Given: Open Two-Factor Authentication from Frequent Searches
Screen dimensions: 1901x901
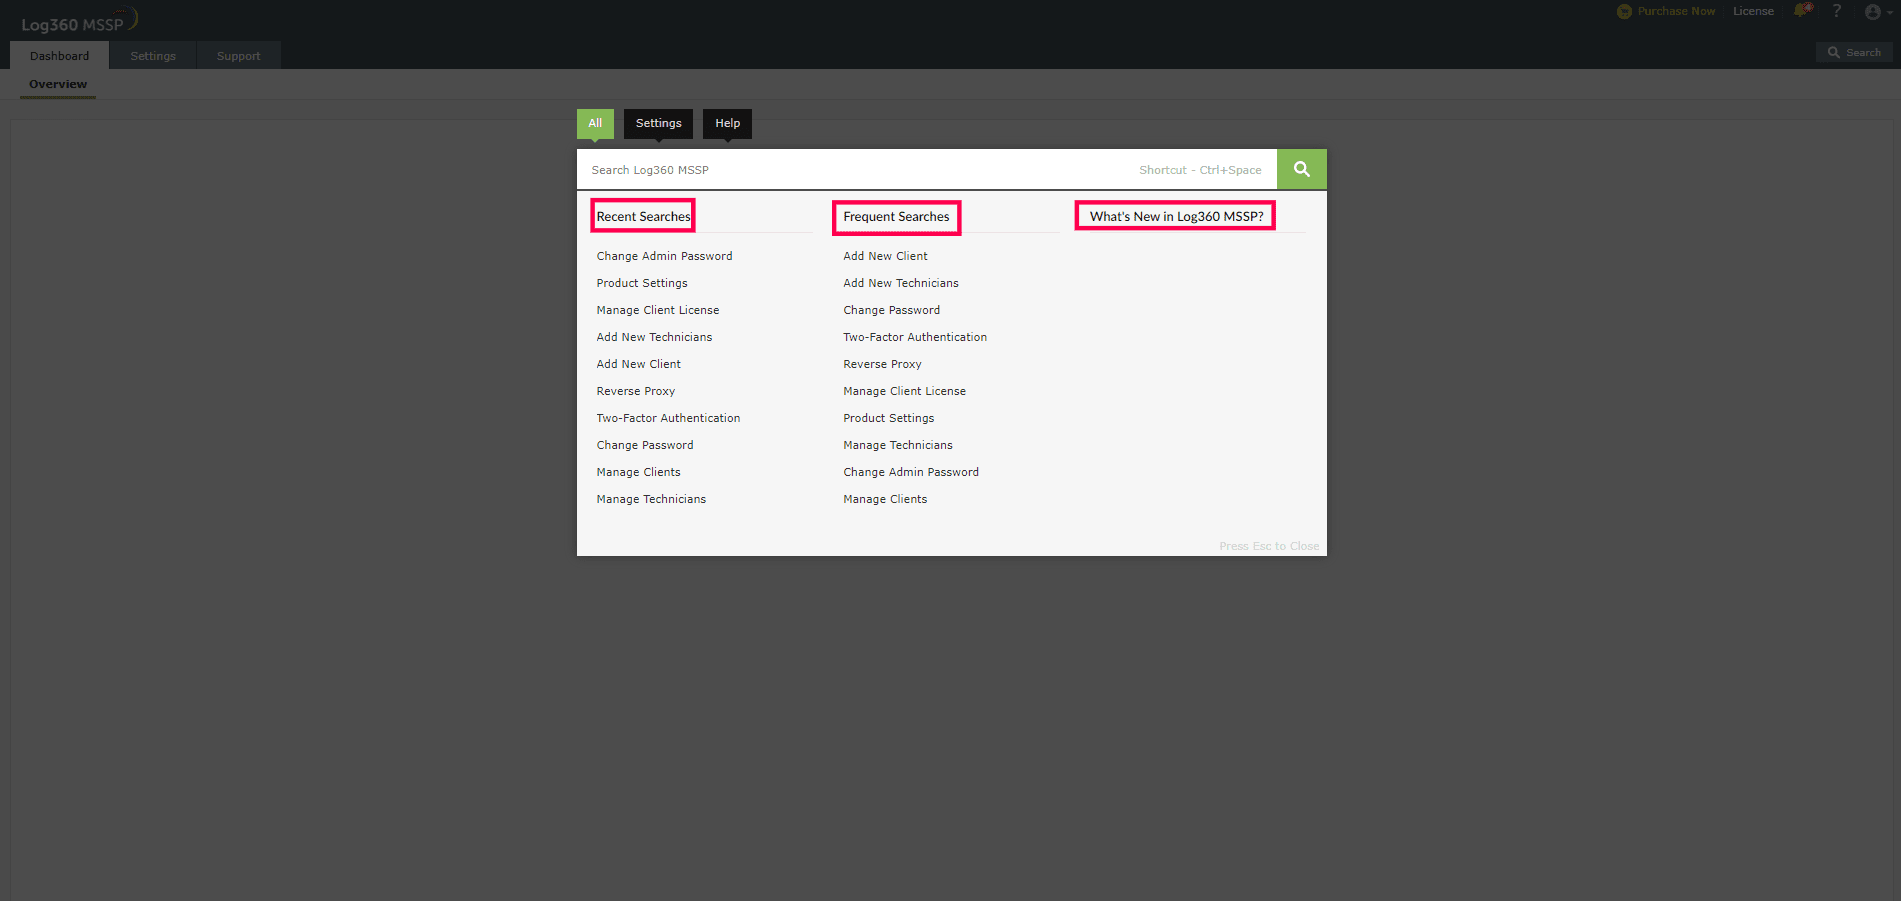Looking at the screenshot, I should click(x=914, y=337).
